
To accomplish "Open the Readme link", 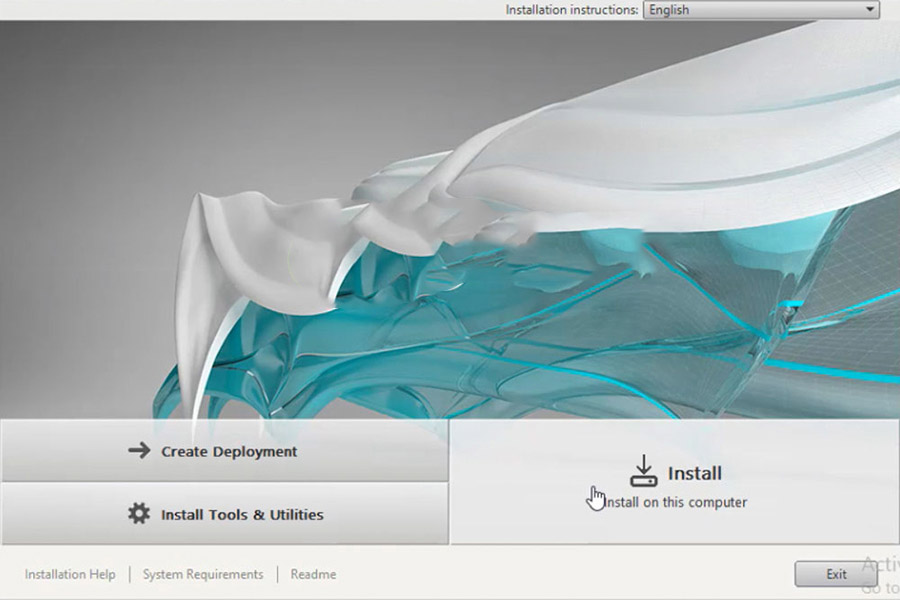I will [x=313, y=574].
